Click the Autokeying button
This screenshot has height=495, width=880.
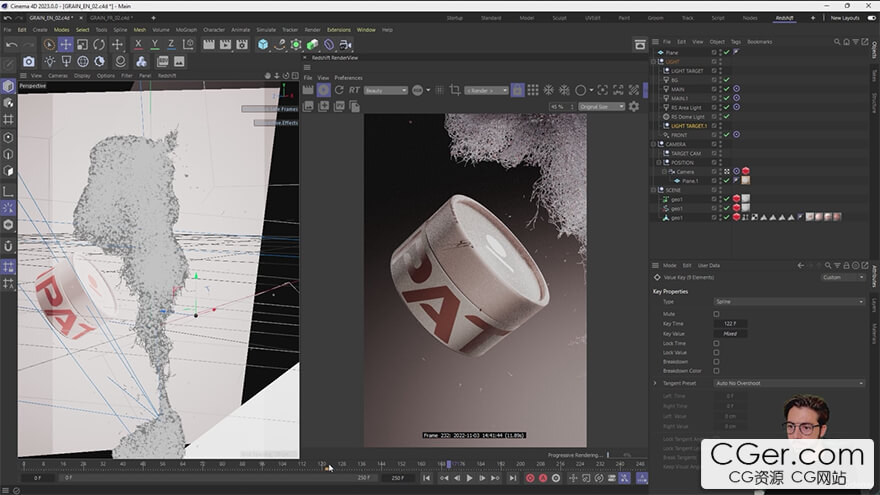[543, 478]
